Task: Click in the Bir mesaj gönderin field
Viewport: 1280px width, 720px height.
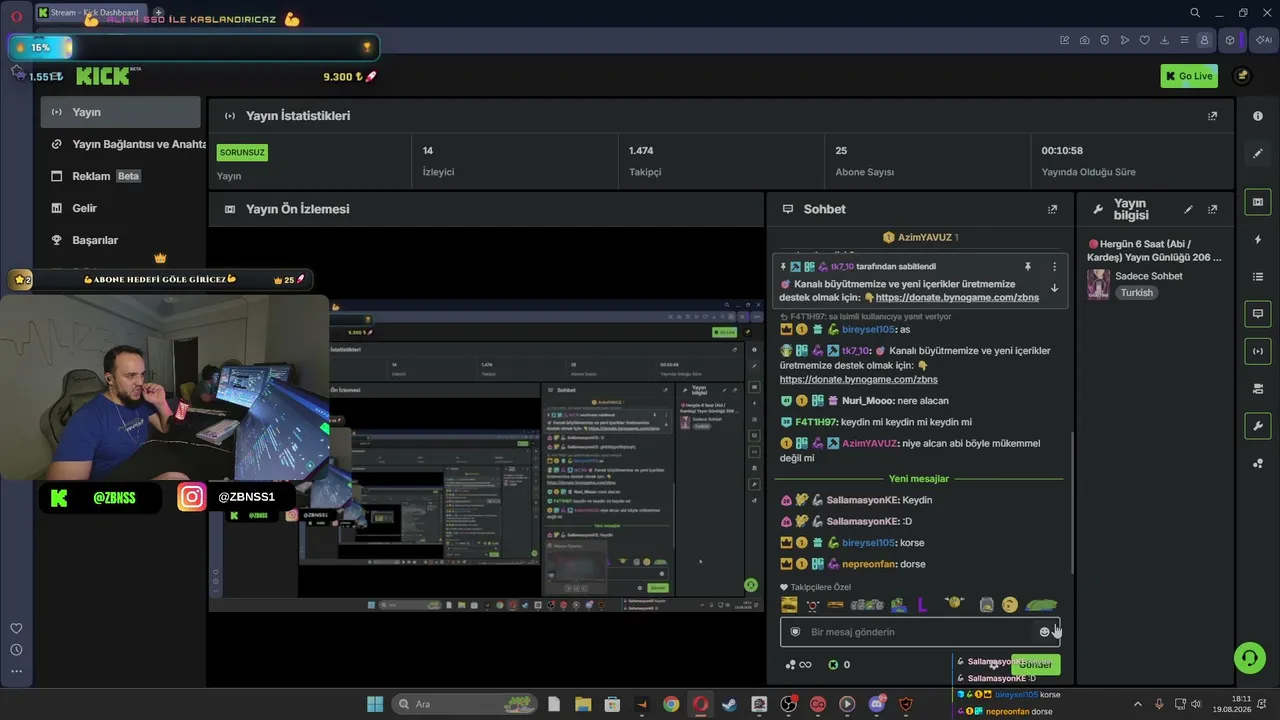Action: pos(920,632)
